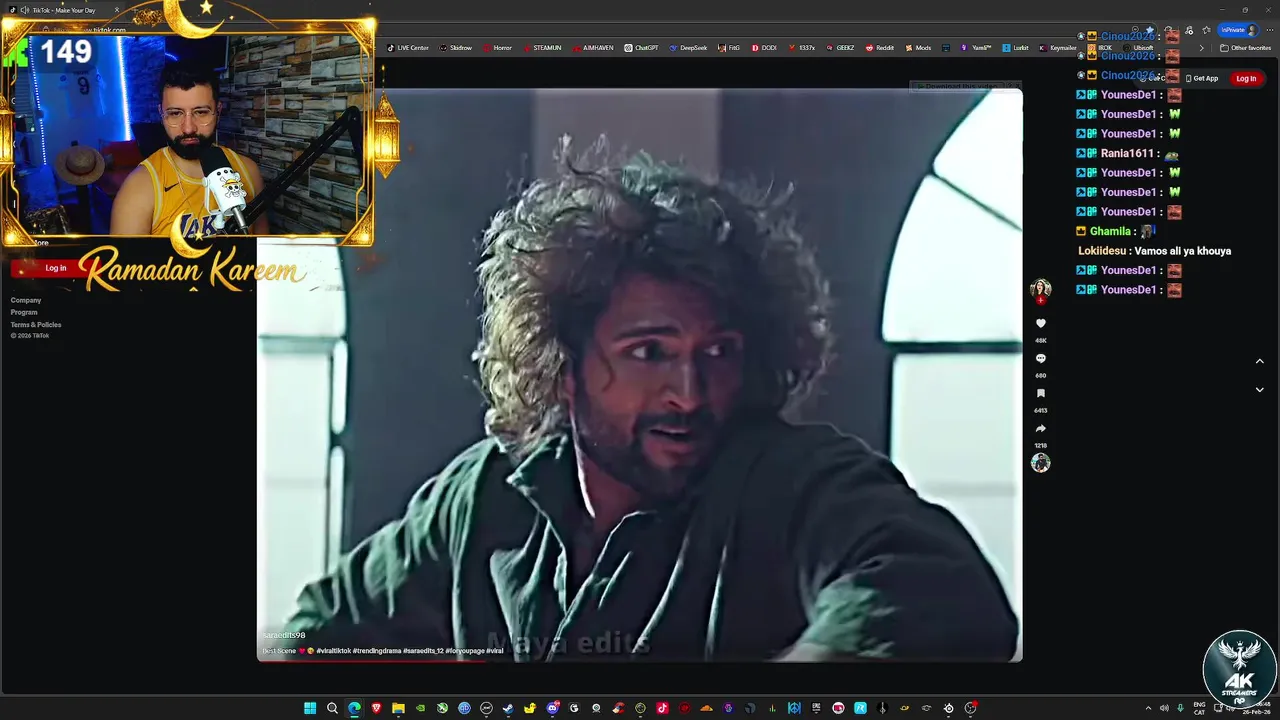
Task: Open the Skidrow bookmark
Action: click(x=455, y=47)
